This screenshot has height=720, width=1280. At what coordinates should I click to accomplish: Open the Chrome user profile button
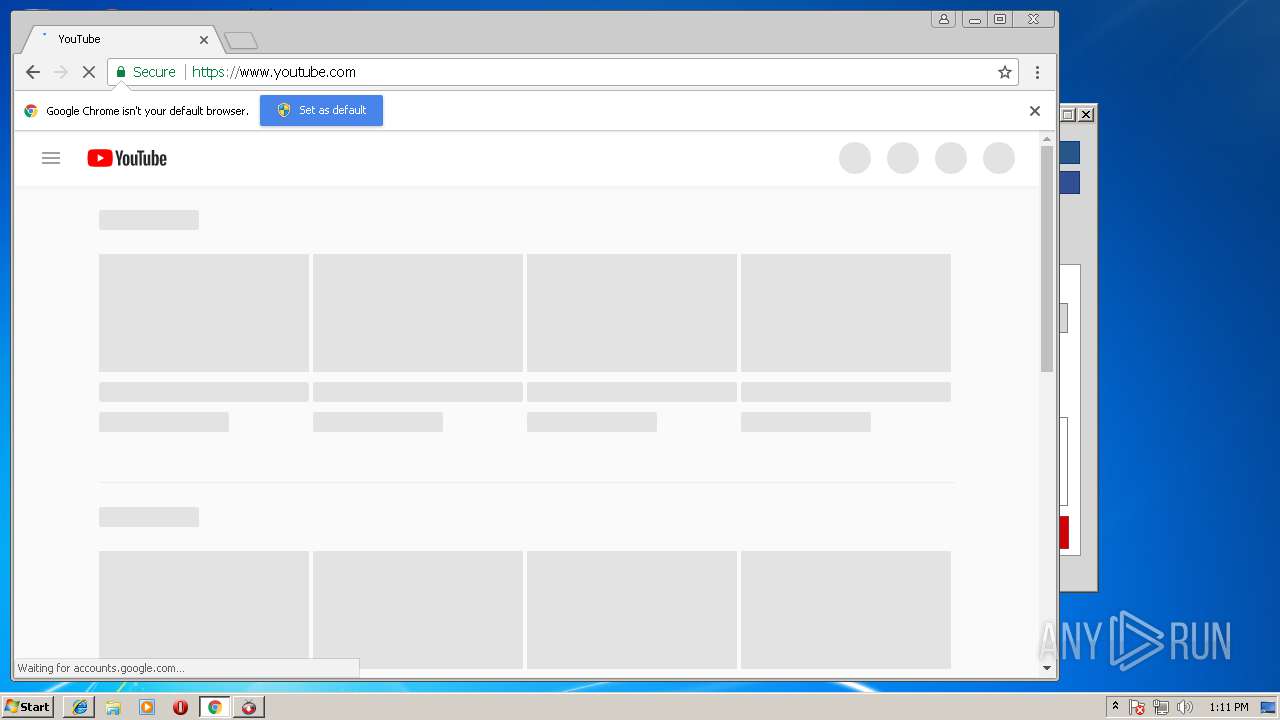[943, 19]
